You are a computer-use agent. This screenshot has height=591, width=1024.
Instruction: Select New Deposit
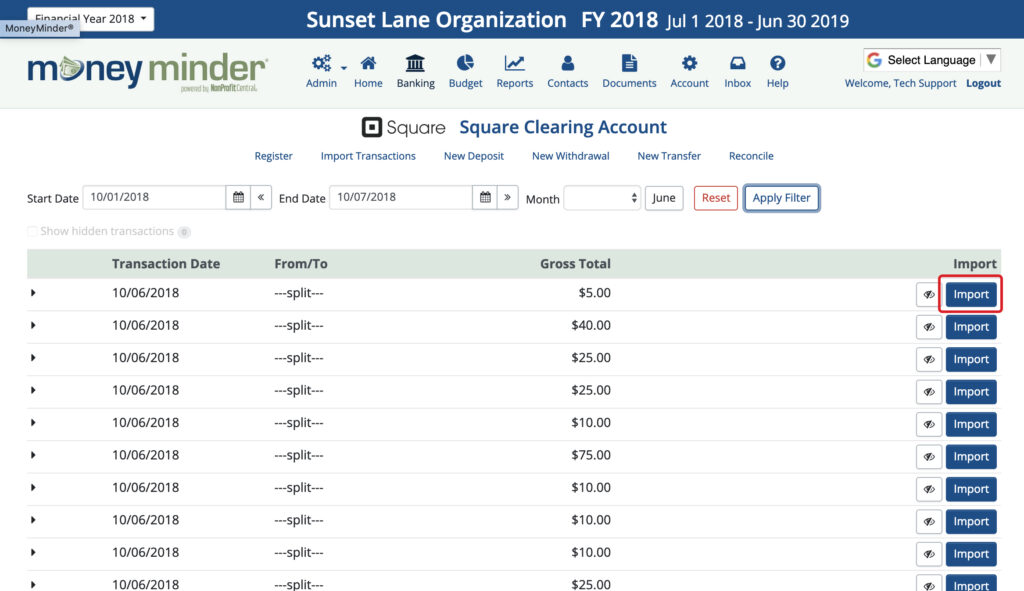click(473, 156)
